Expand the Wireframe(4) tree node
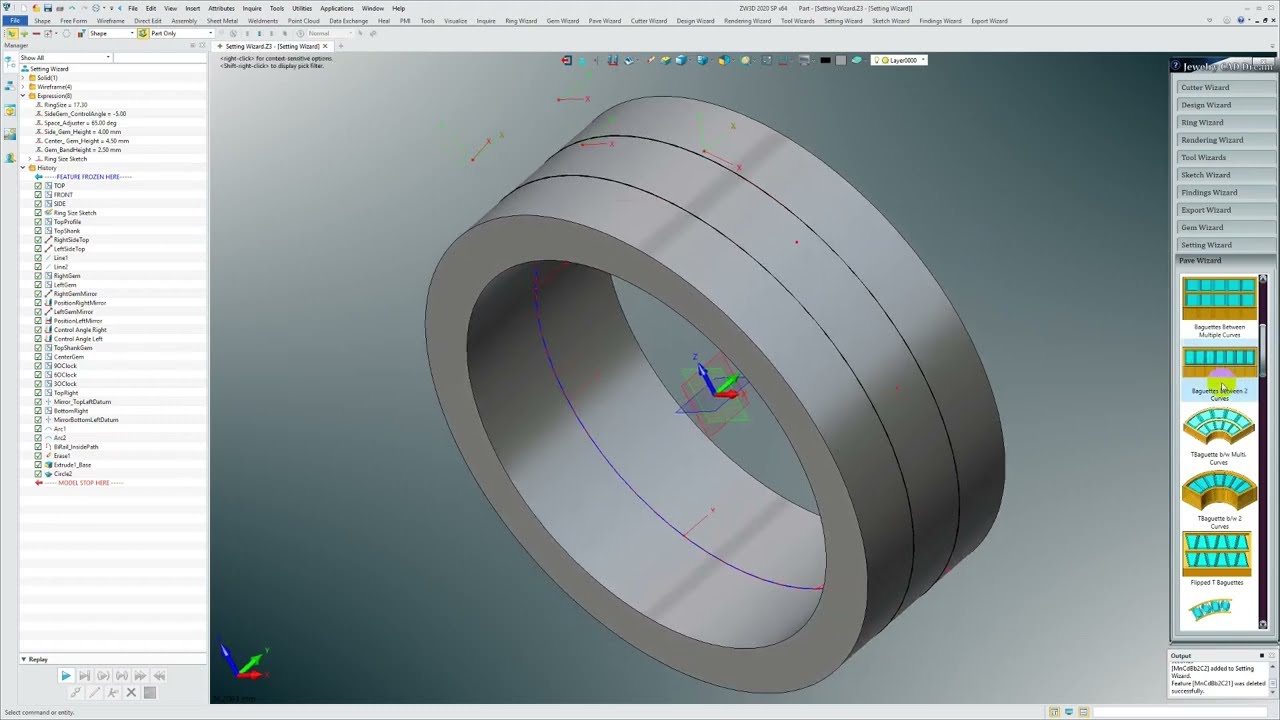The image size is (1280, 720). [23, 87]
